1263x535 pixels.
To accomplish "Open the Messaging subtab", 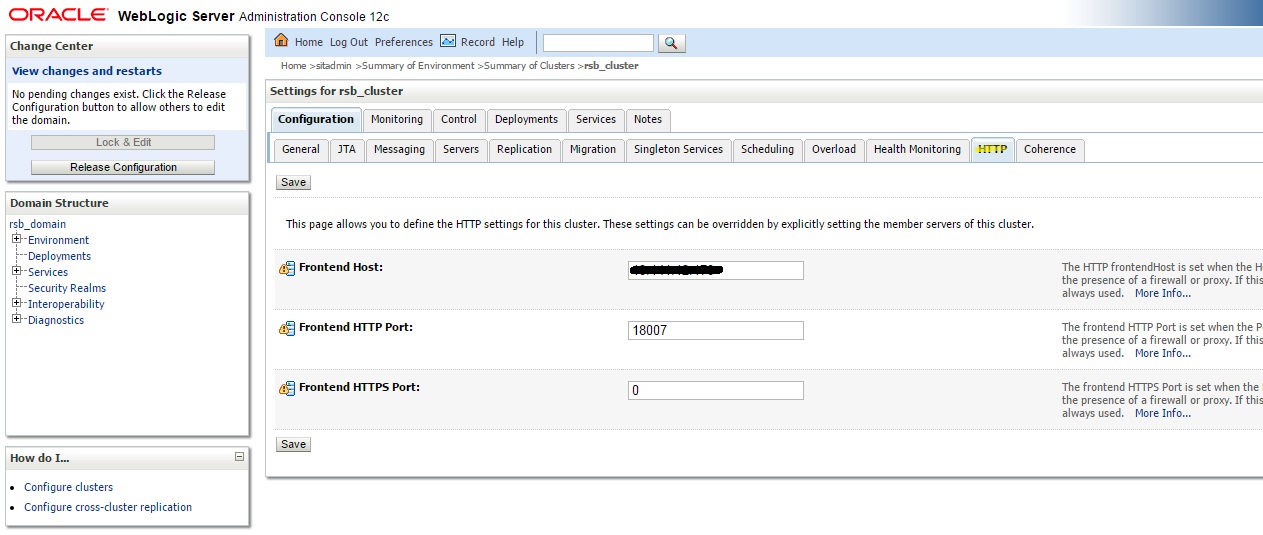I will (x=399, y=149).
